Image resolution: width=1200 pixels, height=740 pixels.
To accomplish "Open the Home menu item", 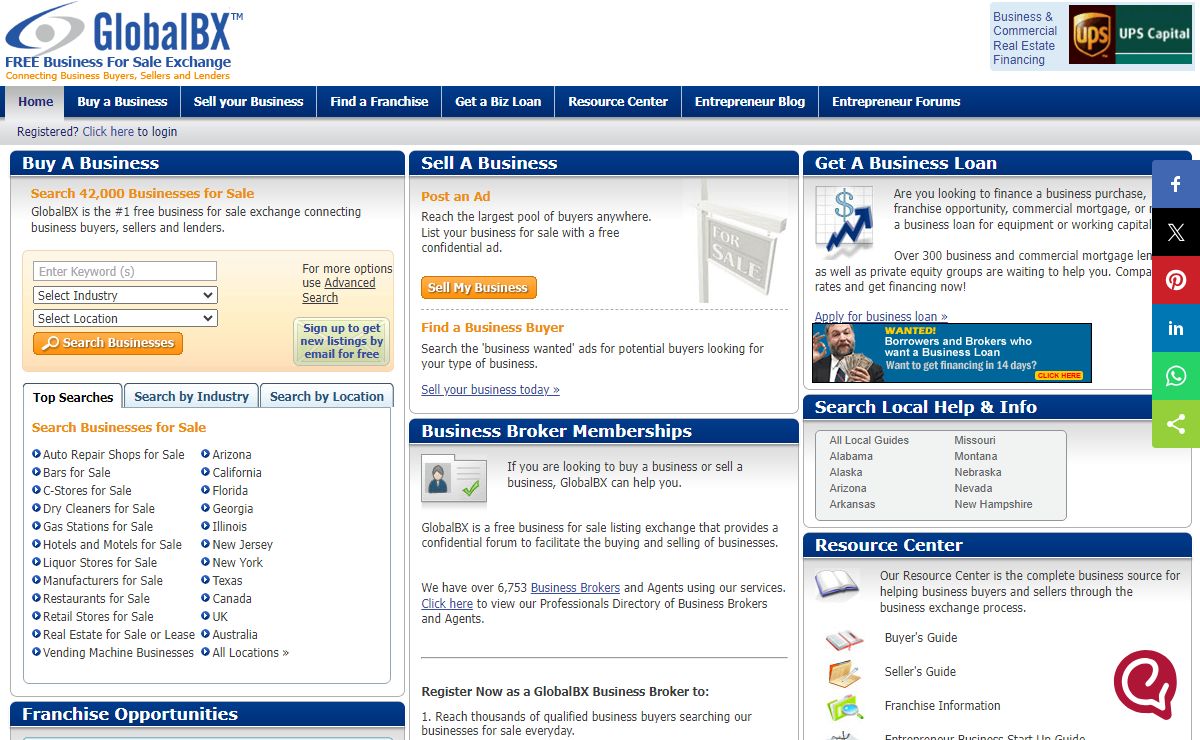I will coord(35,102).
